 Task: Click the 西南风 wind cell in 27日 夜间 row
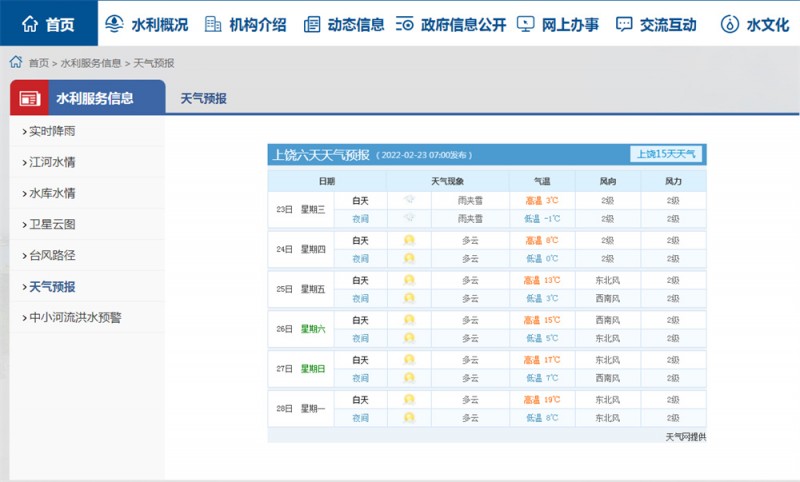click(x=608, y=378)
